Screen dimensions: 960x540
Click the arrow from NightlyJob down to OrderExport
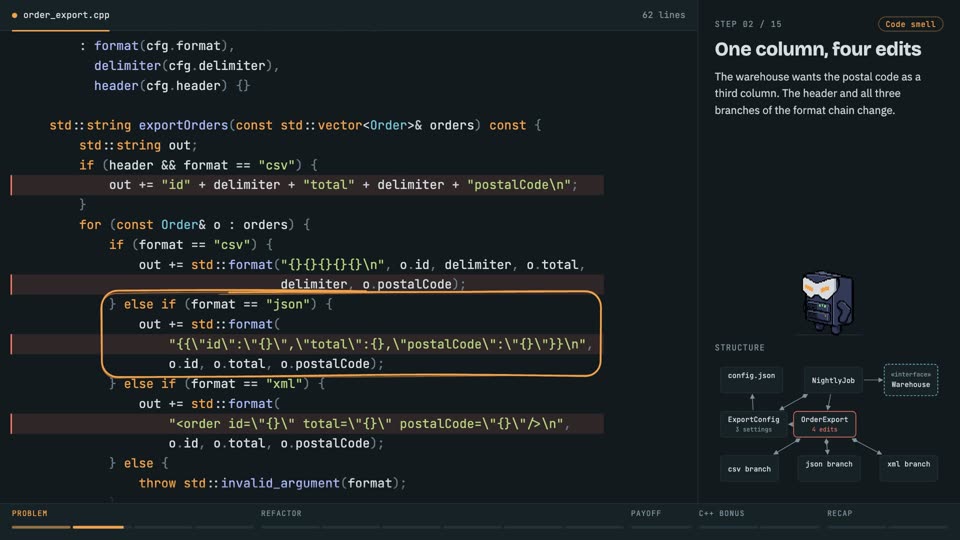[x=828, y=402]
